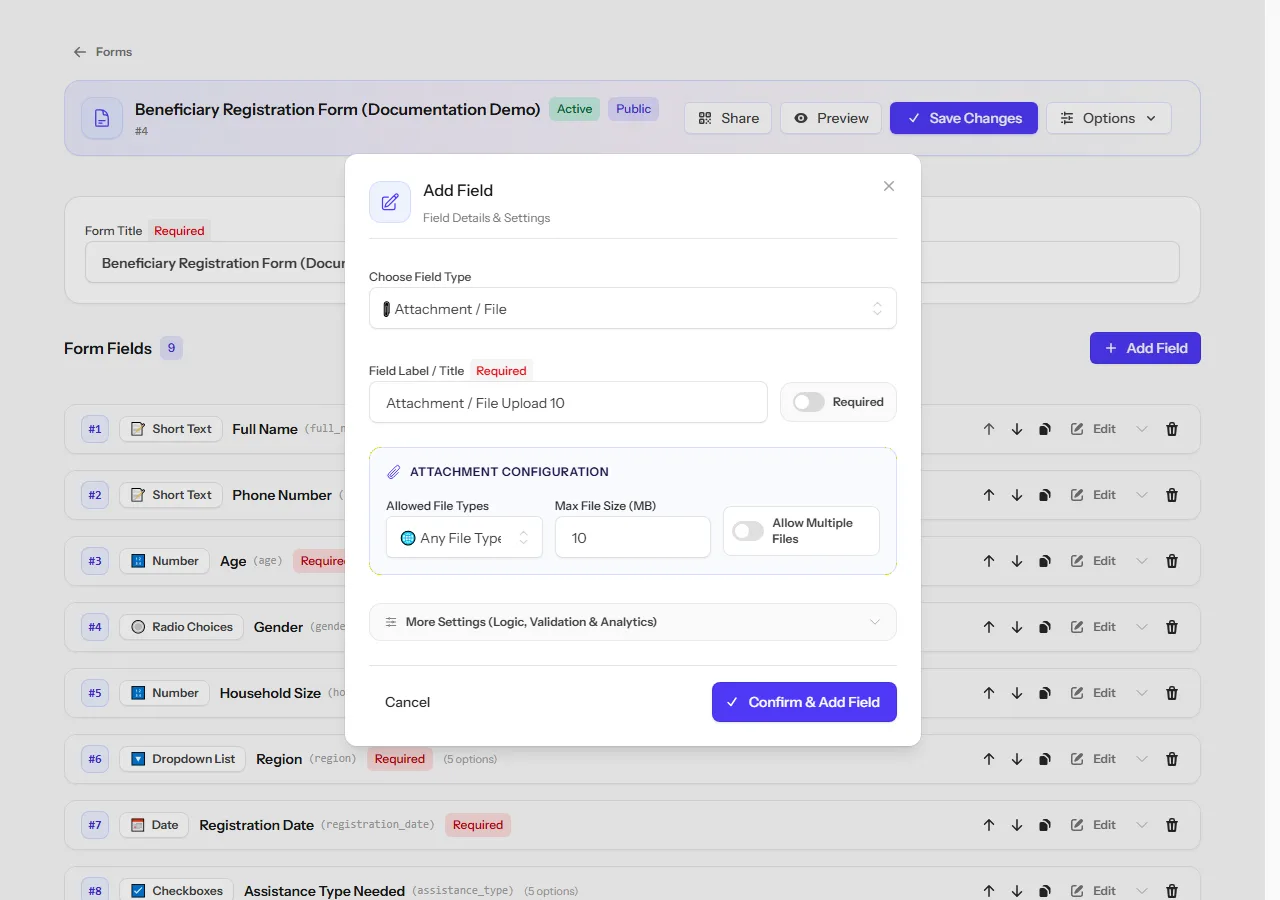
Task: Move Full Name field up
Action: (x=989, y=429)
